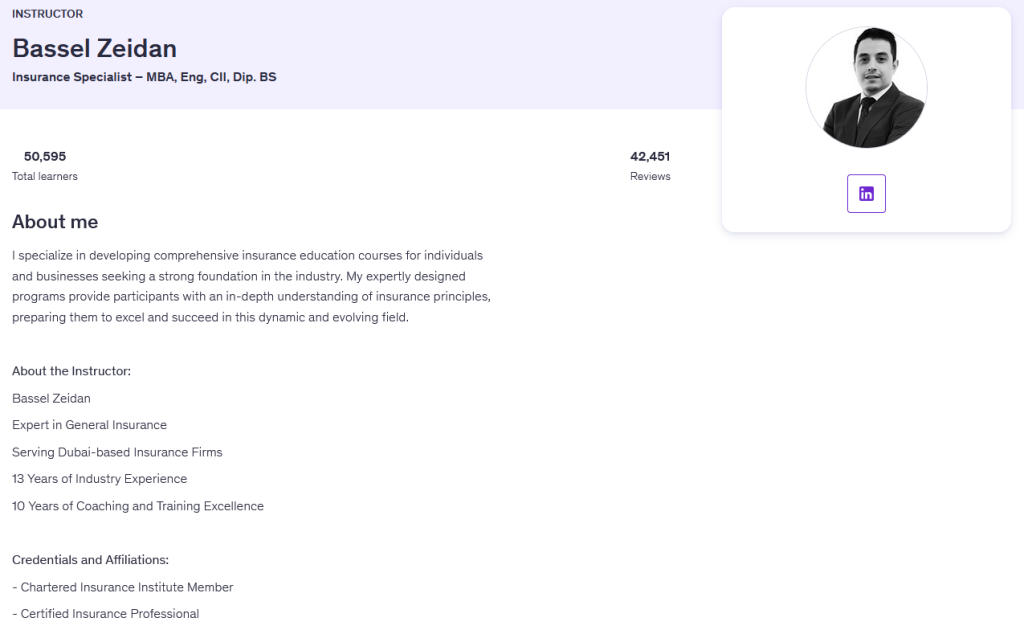1024x634 pixels.
Task: Click the Total learners label
Action: click(45, 176)
